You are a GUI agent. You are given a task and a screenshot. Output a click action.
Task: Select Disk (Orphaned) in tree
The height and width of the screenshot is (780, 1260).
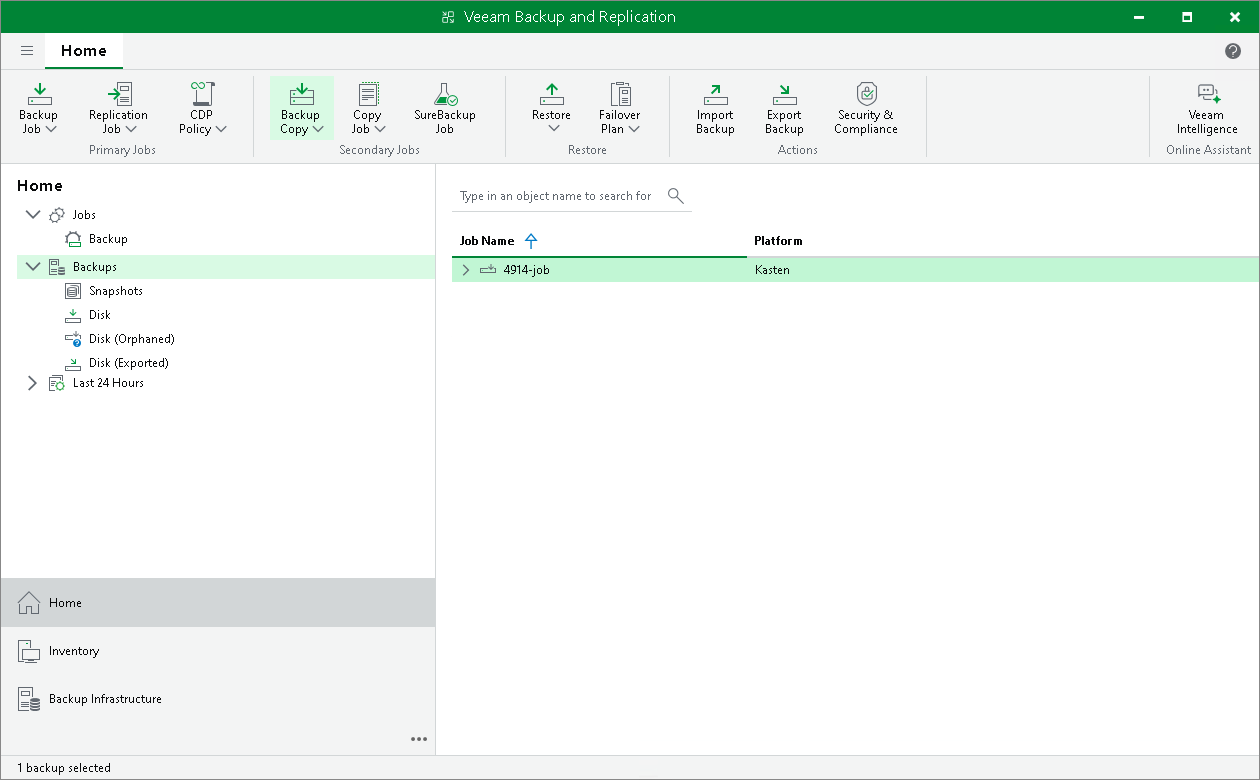132,339
